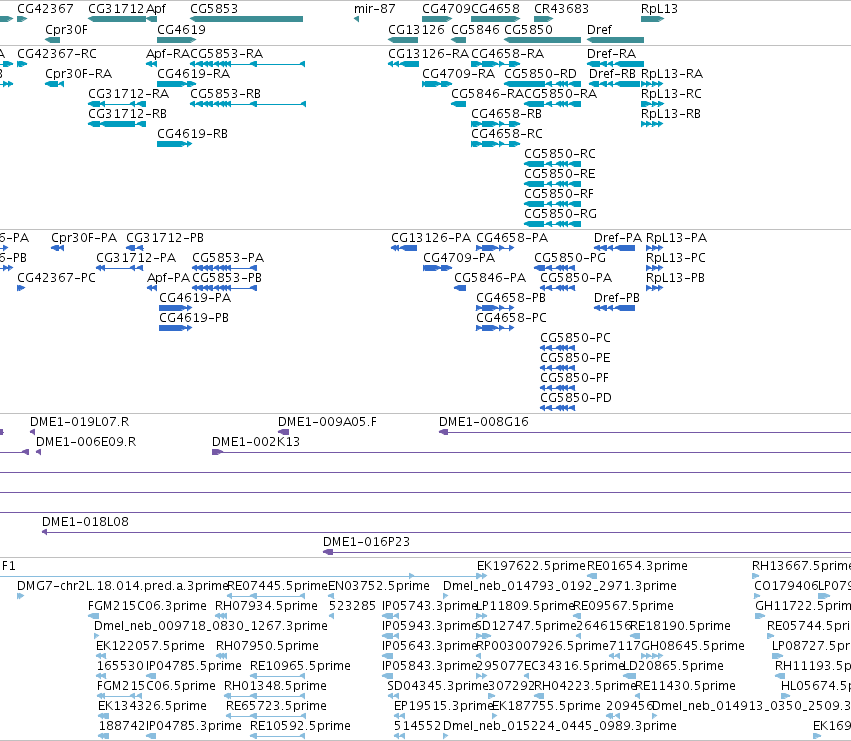Select EST label RH01348.5prime

click(x=275, y=687)
